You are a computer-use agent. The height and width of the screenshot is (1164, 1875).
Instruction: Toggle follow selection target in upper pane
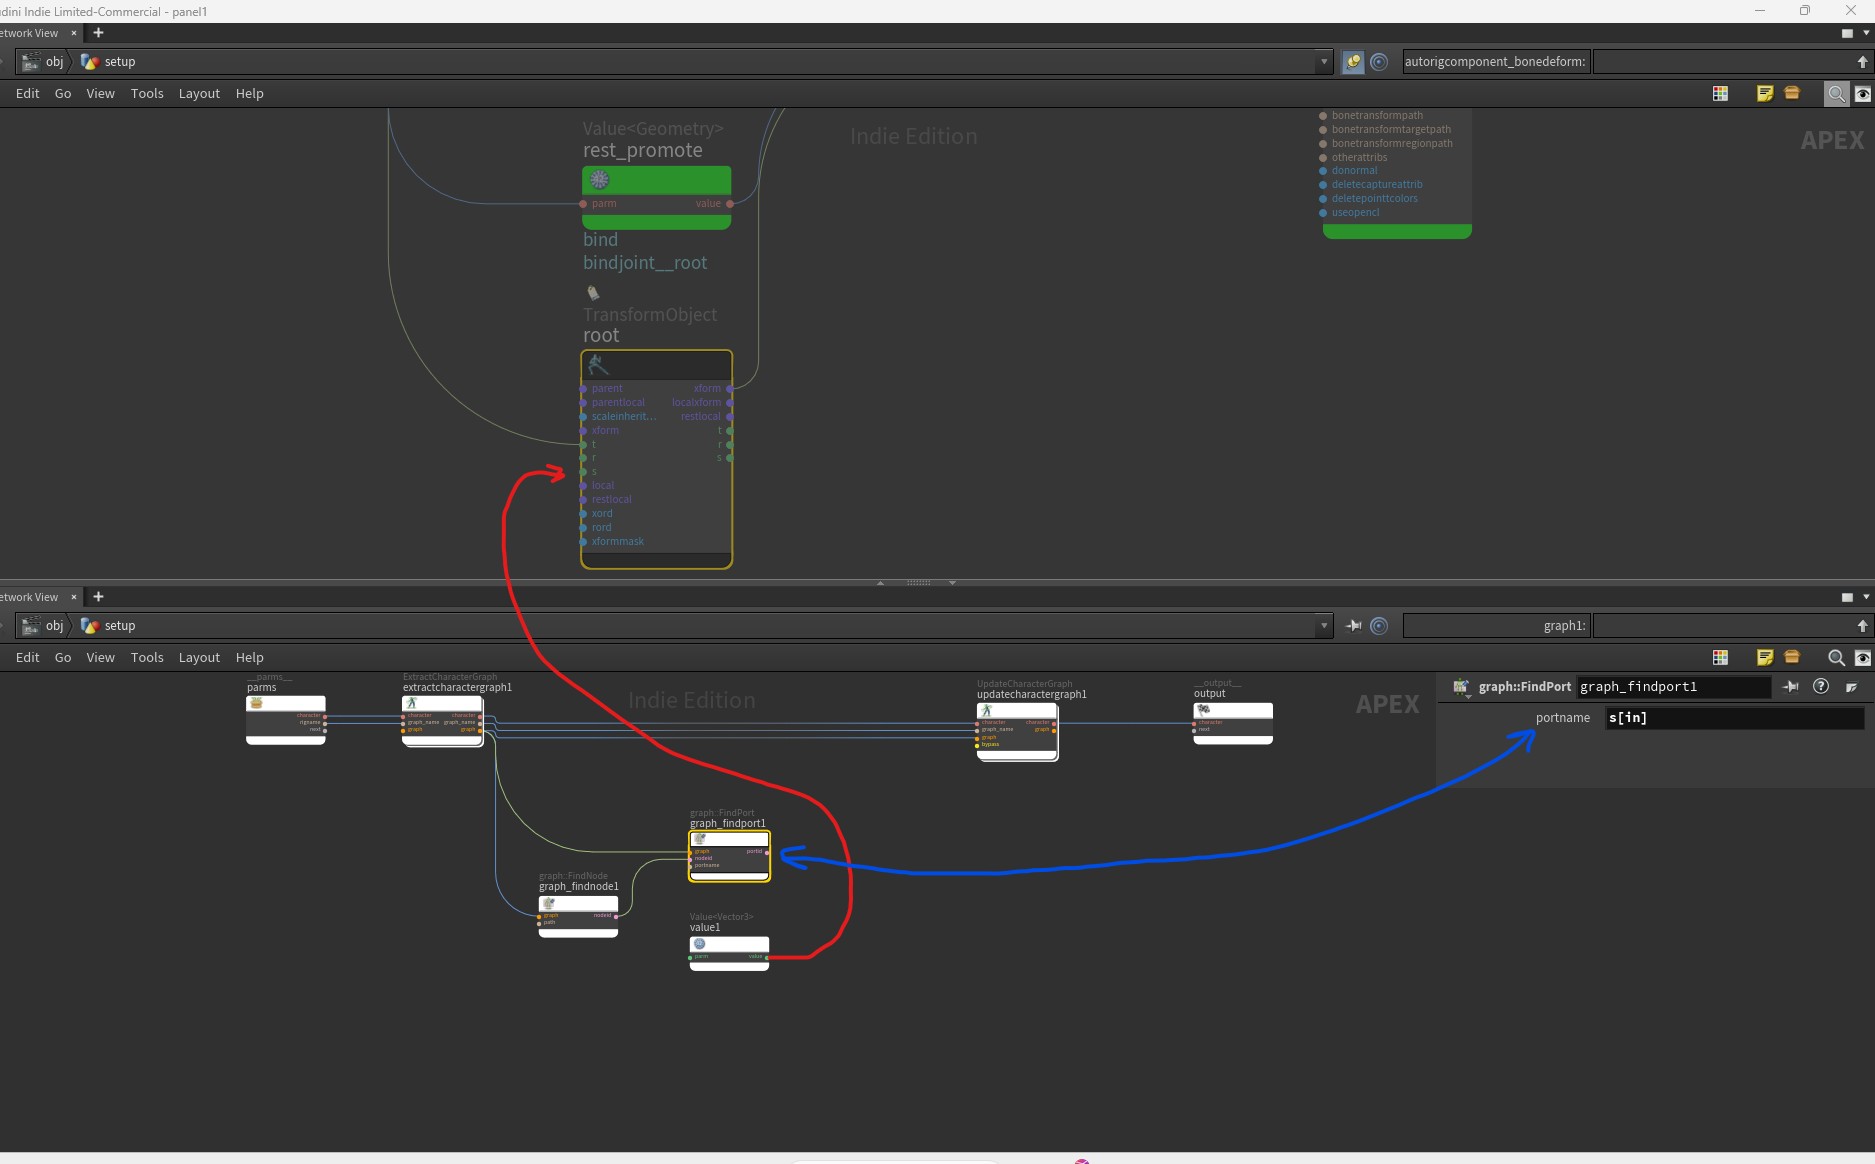pos(1379,62)
